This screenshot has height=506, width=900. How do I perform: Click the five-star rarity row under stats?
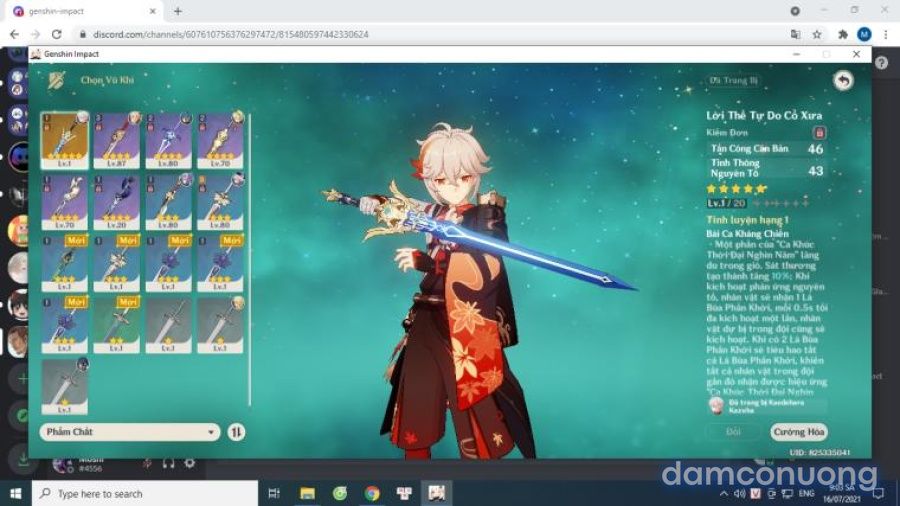click(x=736, y=189)
